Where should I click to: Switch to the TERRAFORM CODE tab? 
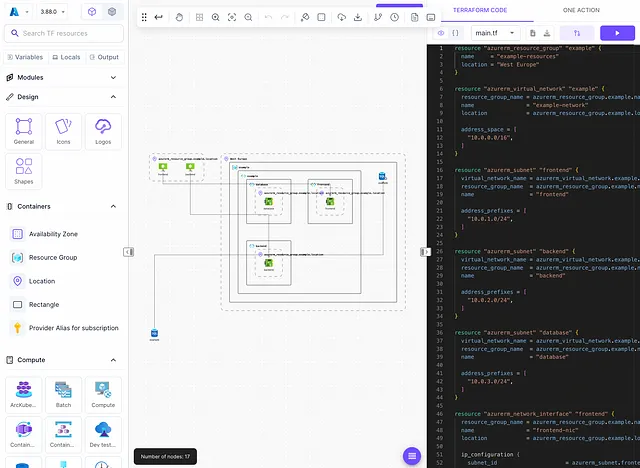point(480,10)
